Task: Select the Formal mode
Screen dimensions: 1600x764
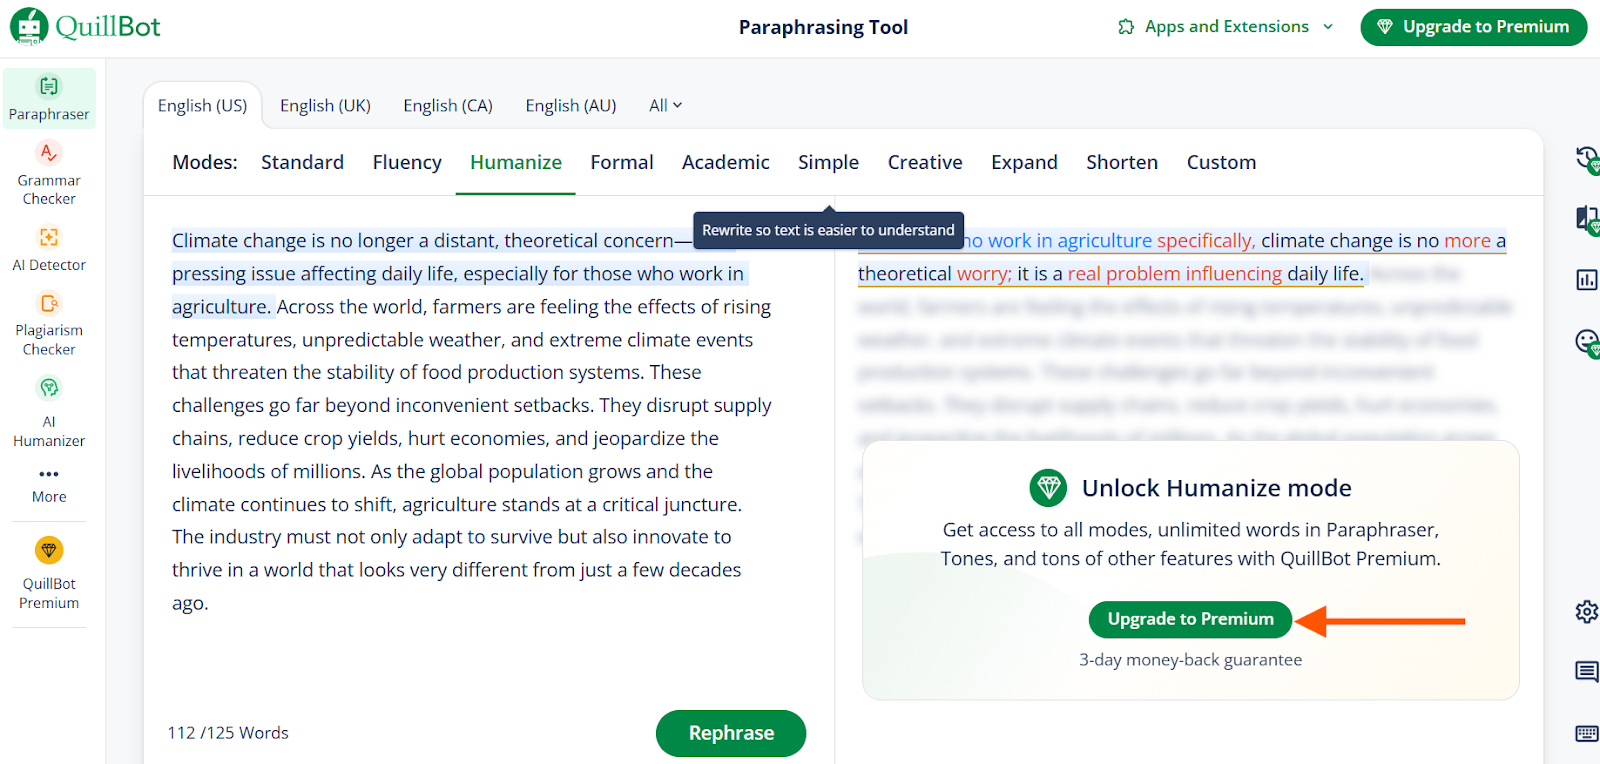Action: point(622,162)
